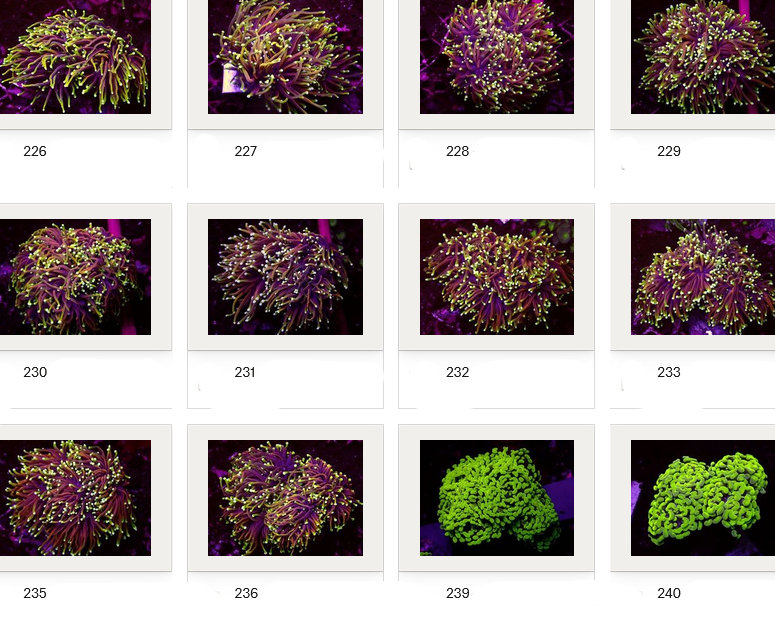Open the green hammer coral thumbnail 240
The width and height of the screenshot is (775, 625).
[x=703, y=498]
